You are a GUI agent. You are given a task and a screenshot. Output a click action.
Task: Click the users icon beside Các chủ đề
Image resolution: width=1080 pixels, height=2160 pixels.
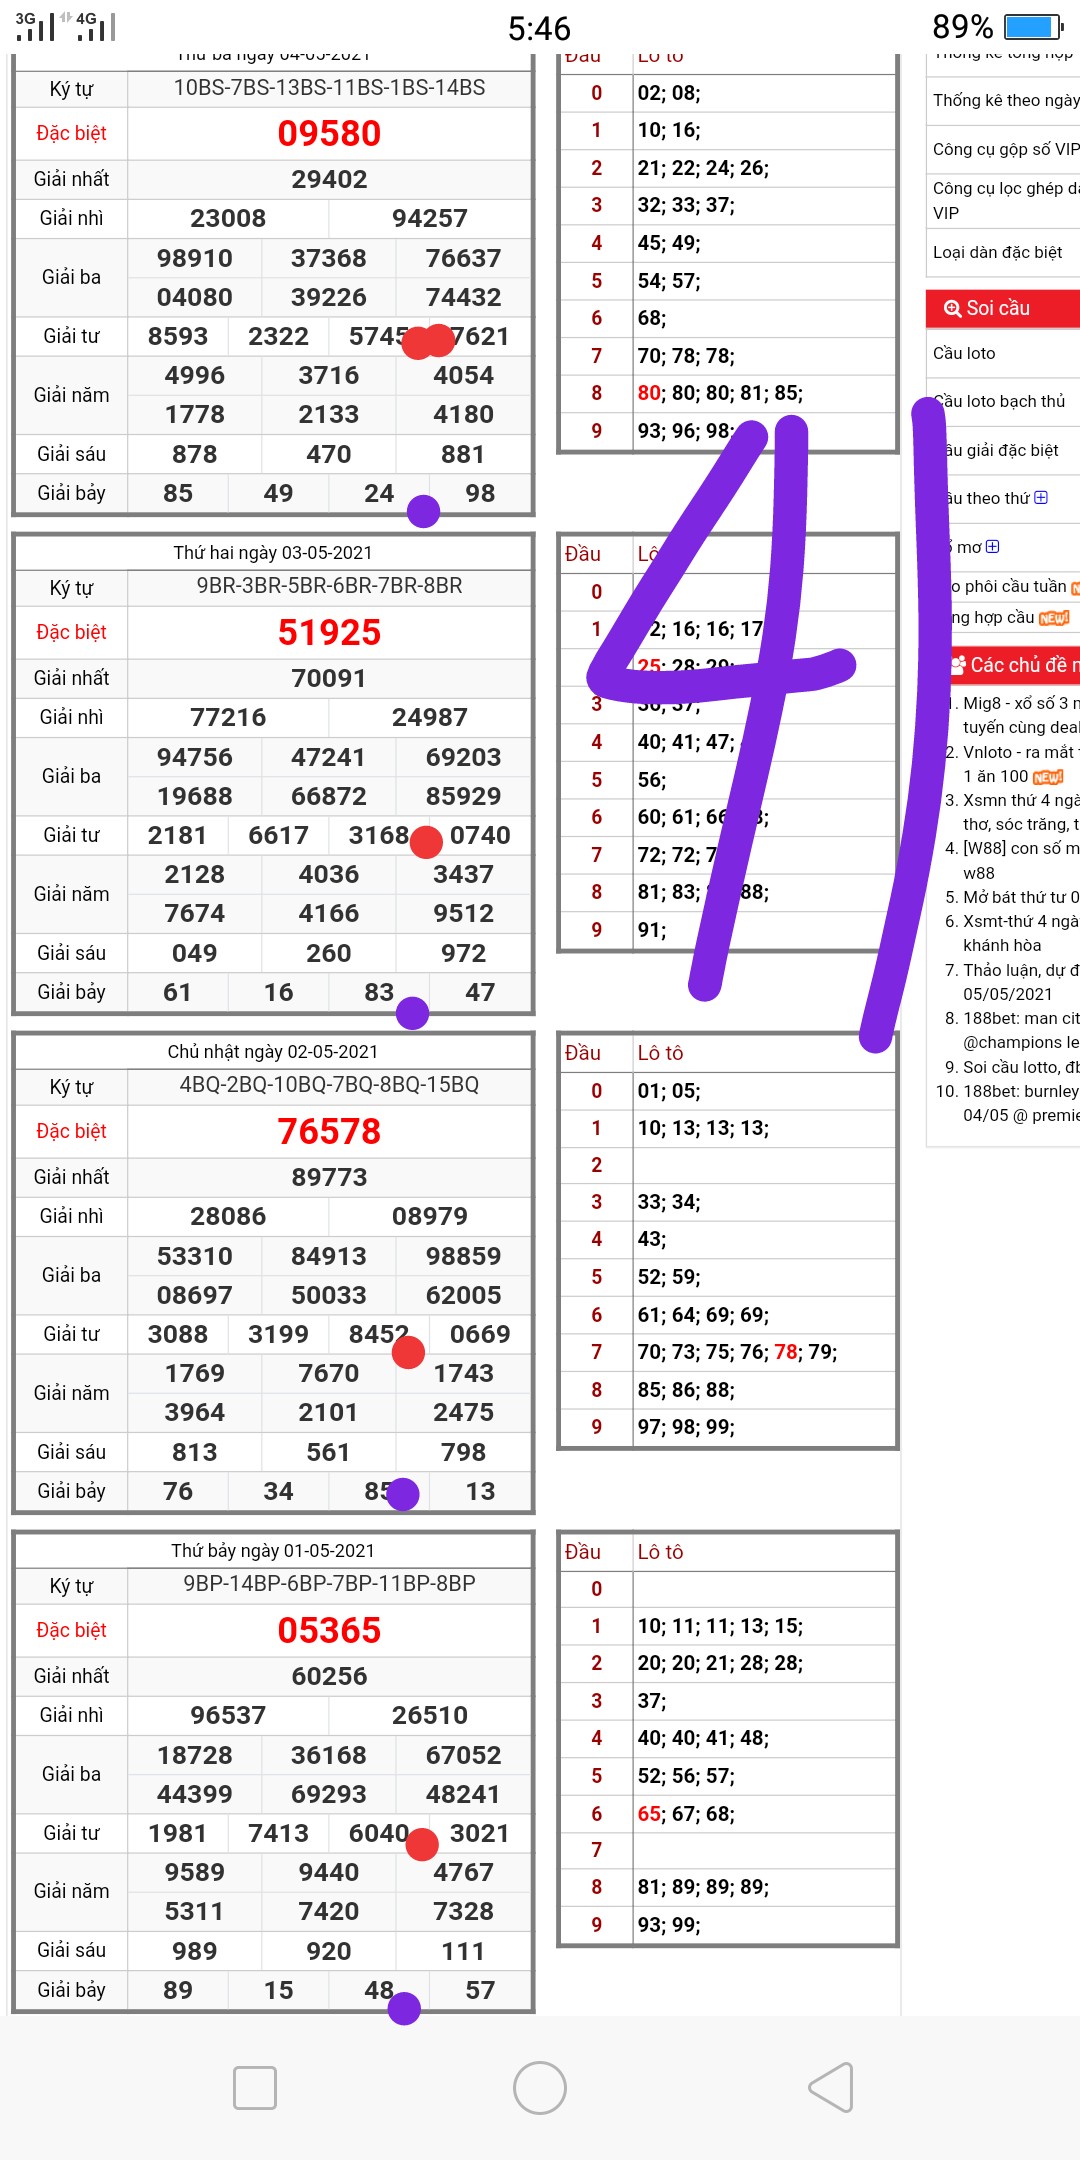[958, 665]
